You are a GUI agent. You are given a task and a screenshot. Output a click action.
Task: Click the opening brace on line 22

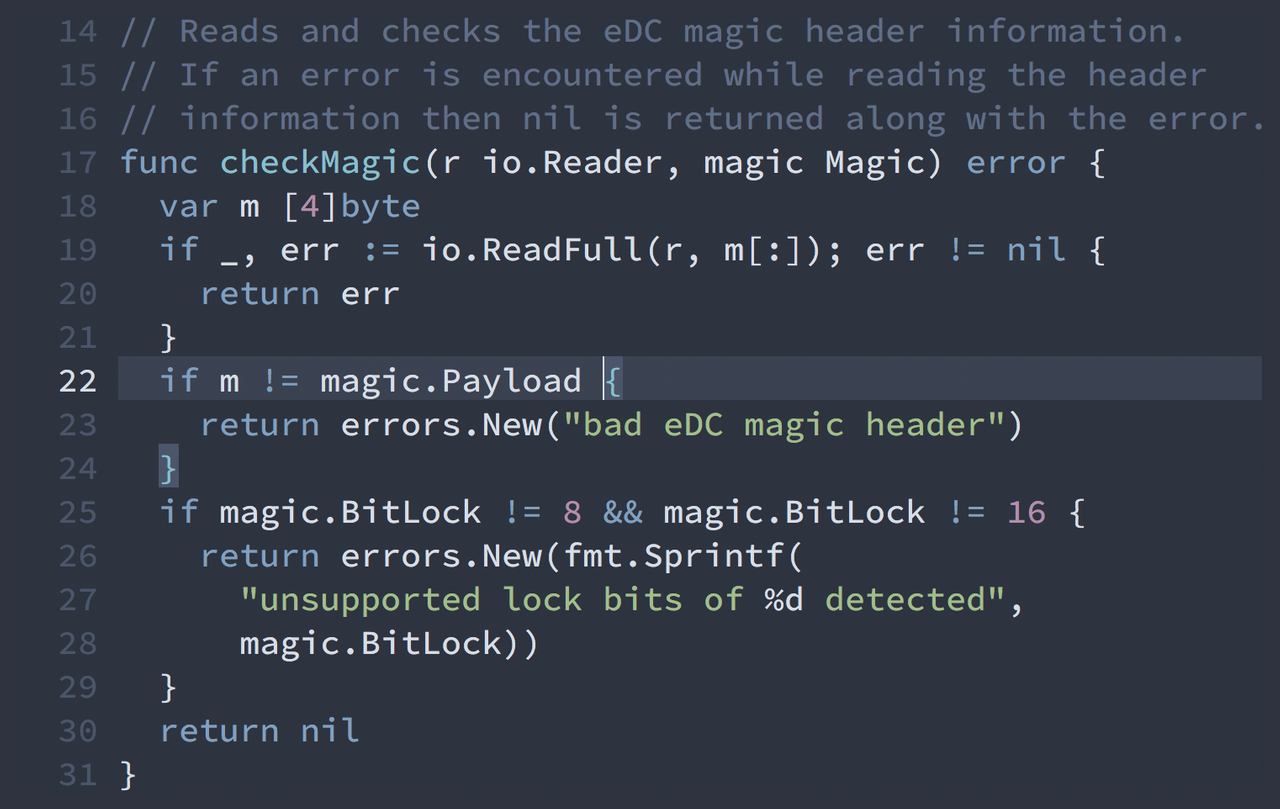tap(613, 381)
